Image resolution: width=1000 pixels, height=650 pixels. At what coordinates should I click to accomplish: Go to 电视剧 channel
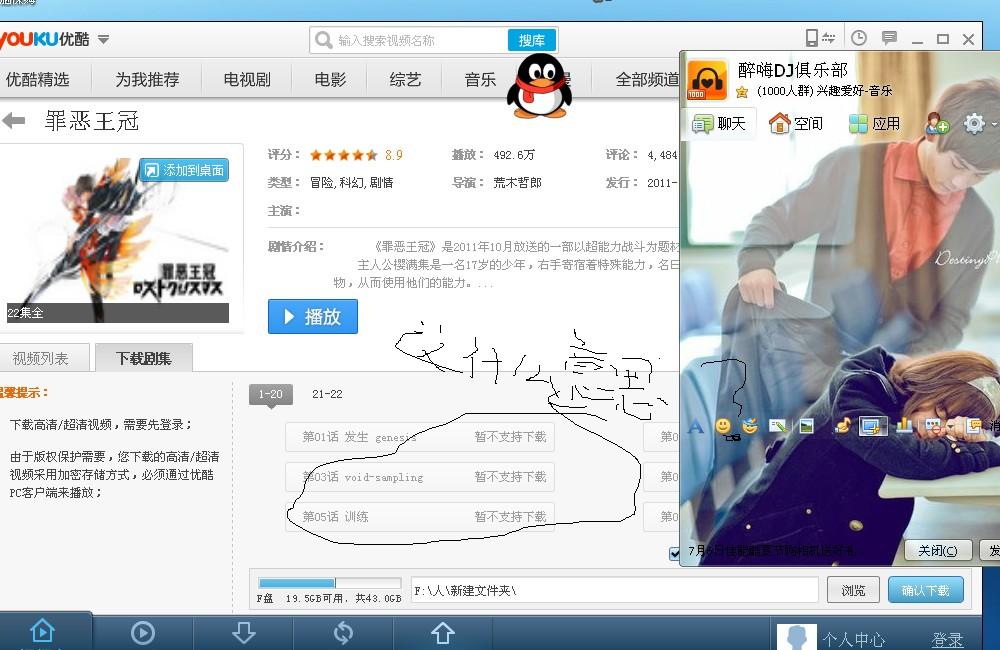pyautogui.click(x=247, y=80)
